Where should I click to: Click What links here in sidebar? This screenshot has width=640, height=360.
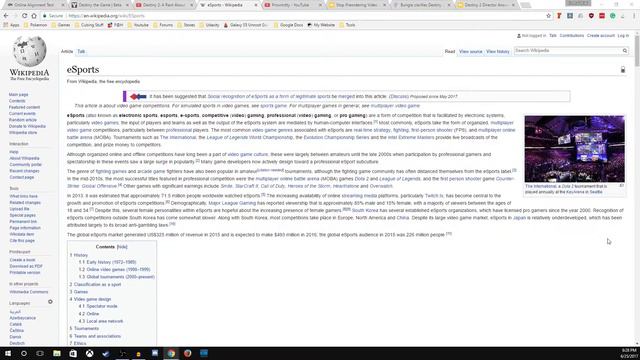point(23,196)
